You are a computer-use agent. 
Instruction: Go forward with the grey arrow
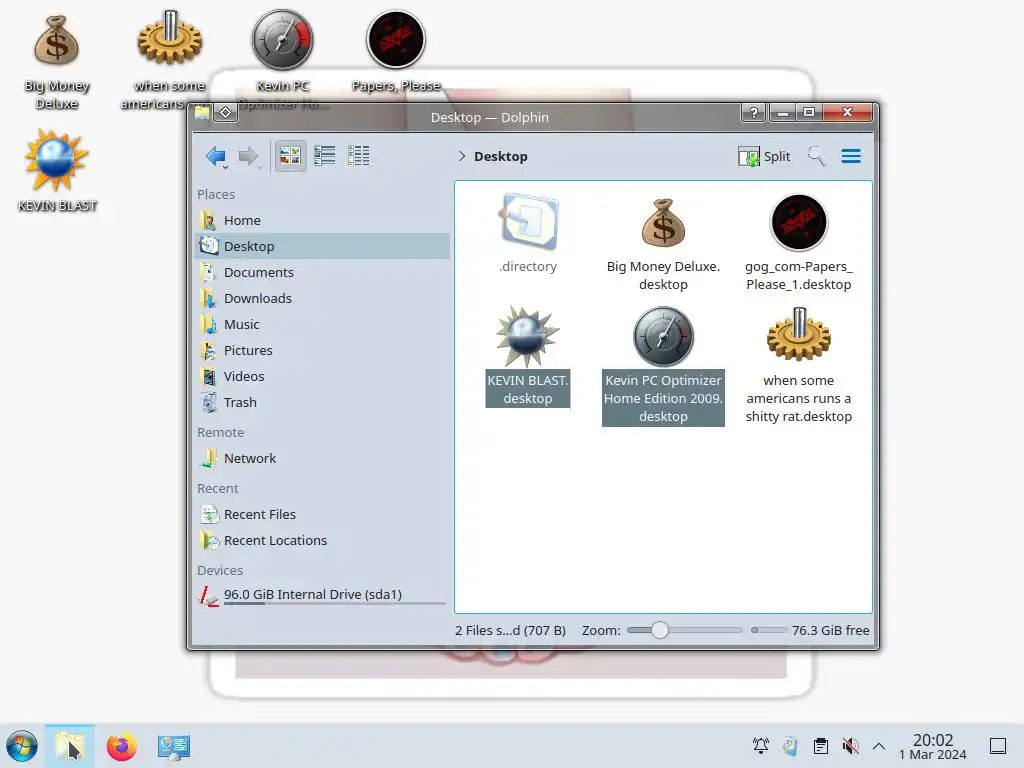(x=248, y=156)
